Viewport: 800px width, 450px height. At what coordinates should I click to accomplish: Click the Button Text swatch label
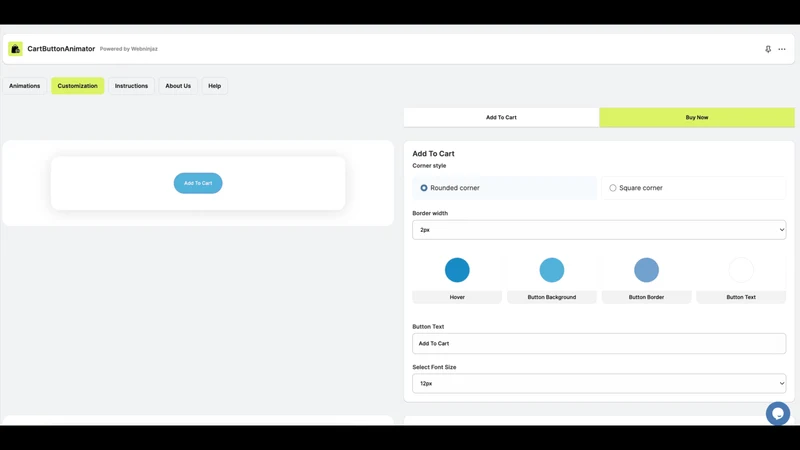741,297
